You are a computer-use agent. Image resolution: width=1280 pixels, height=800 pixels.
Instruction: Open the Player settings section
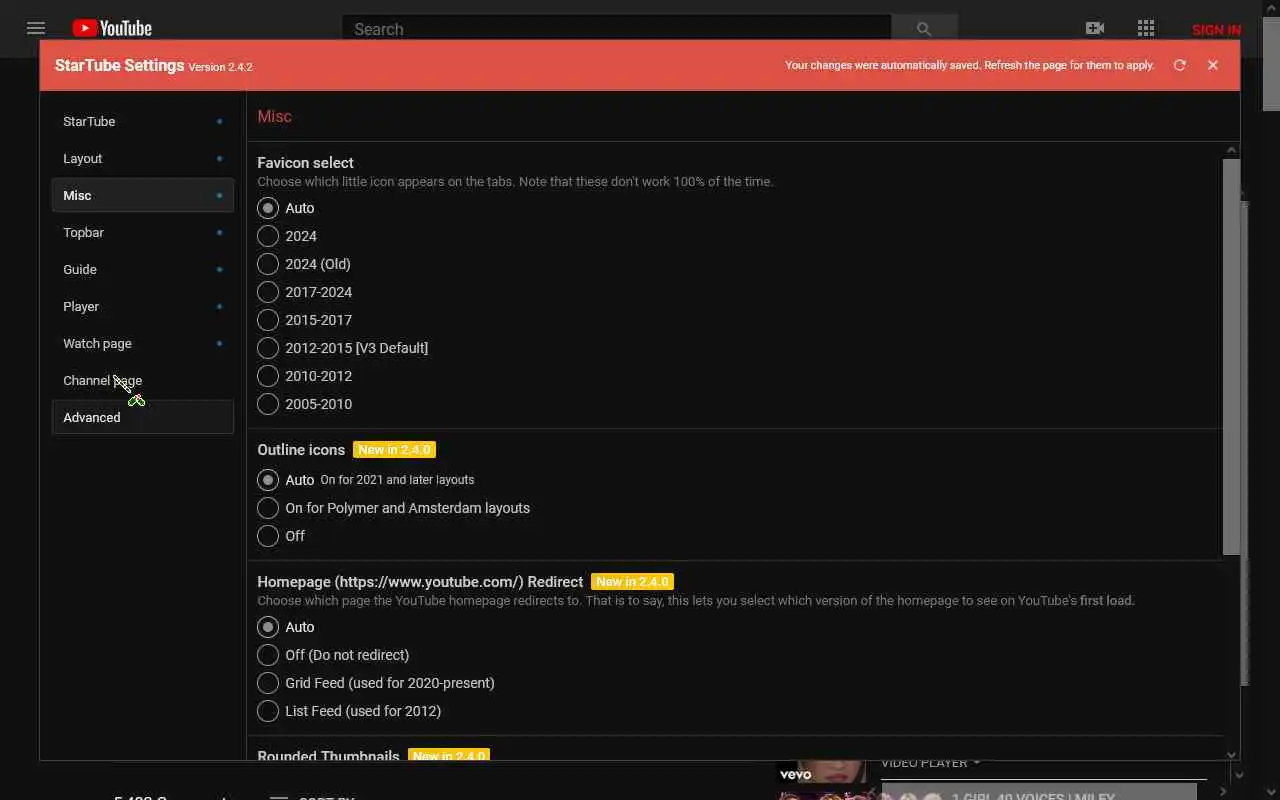point(142,306)
